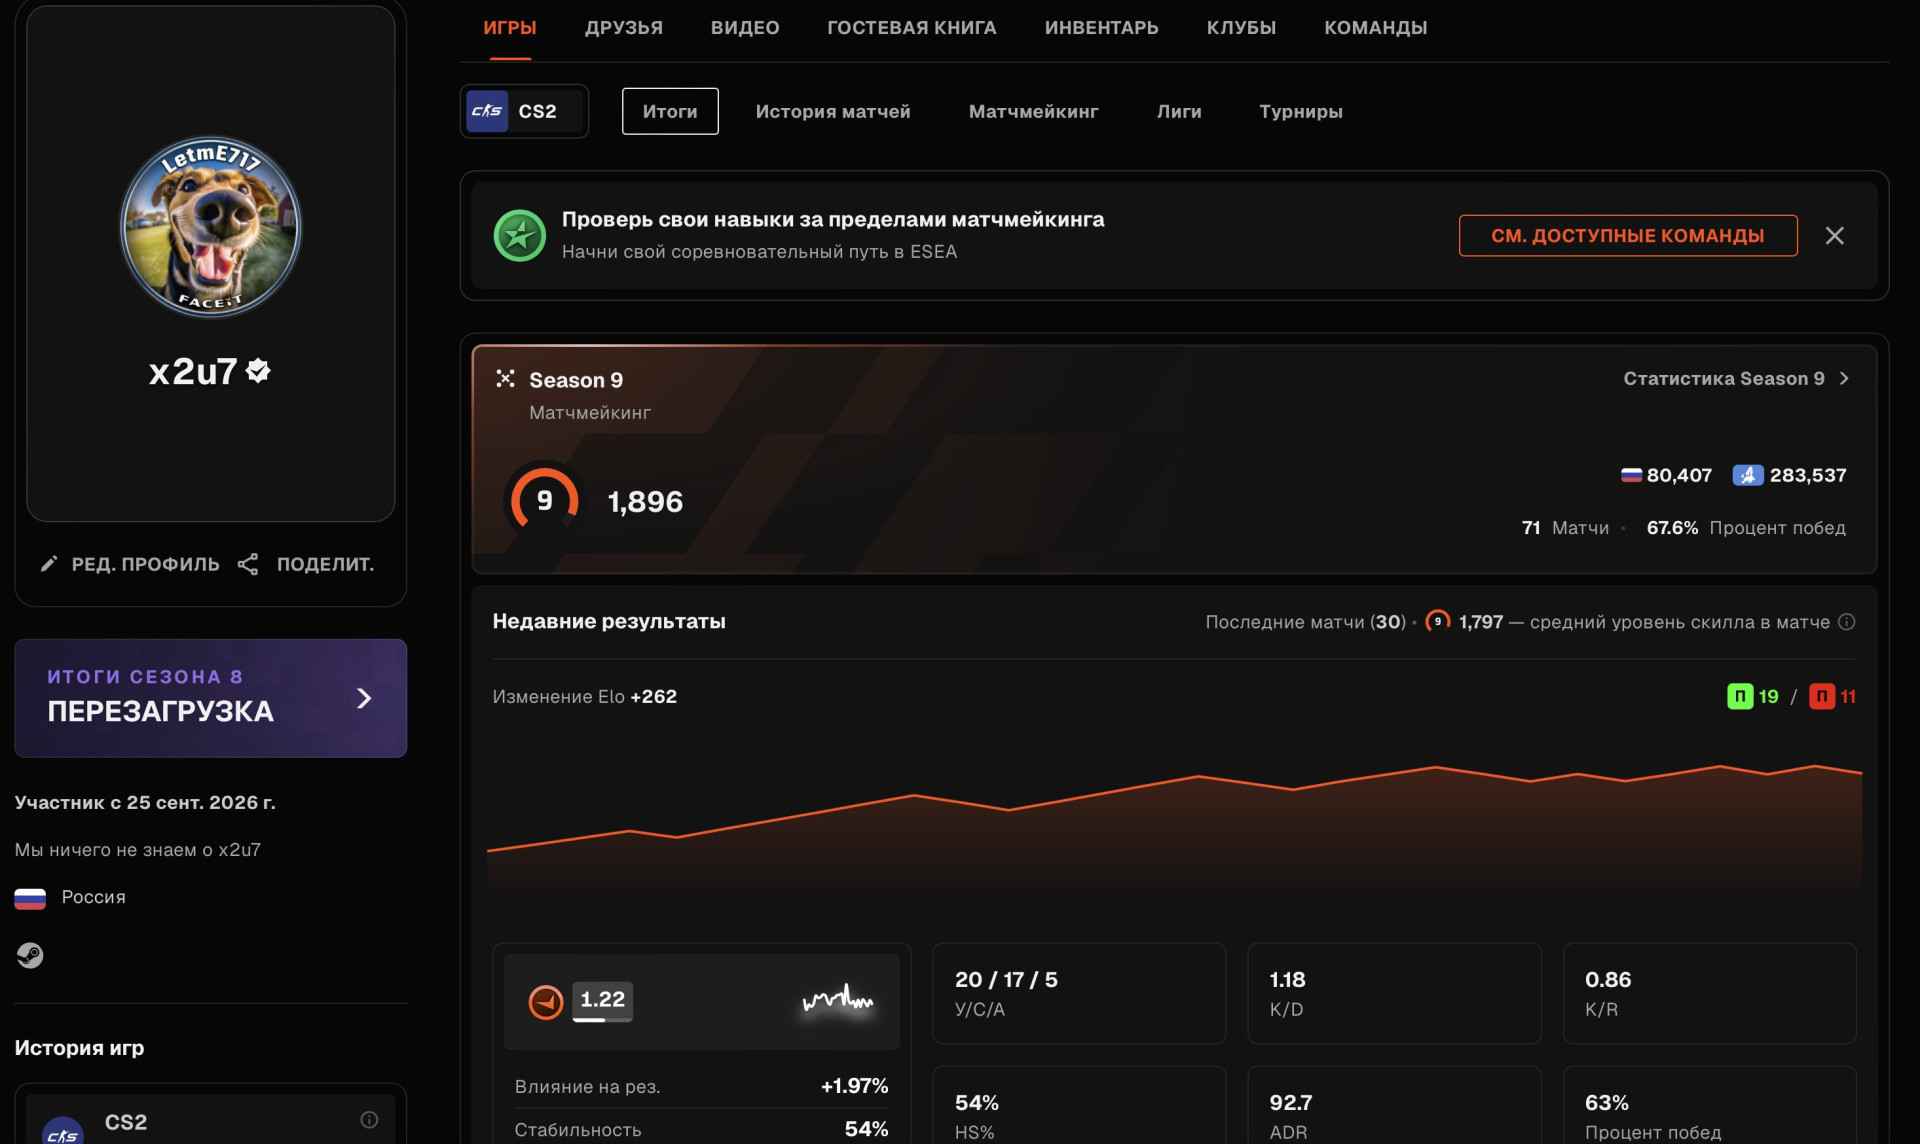Open the ИГРЫ tab
1920x1144 pixels.
pyautogui.click(x=509, y=28)
